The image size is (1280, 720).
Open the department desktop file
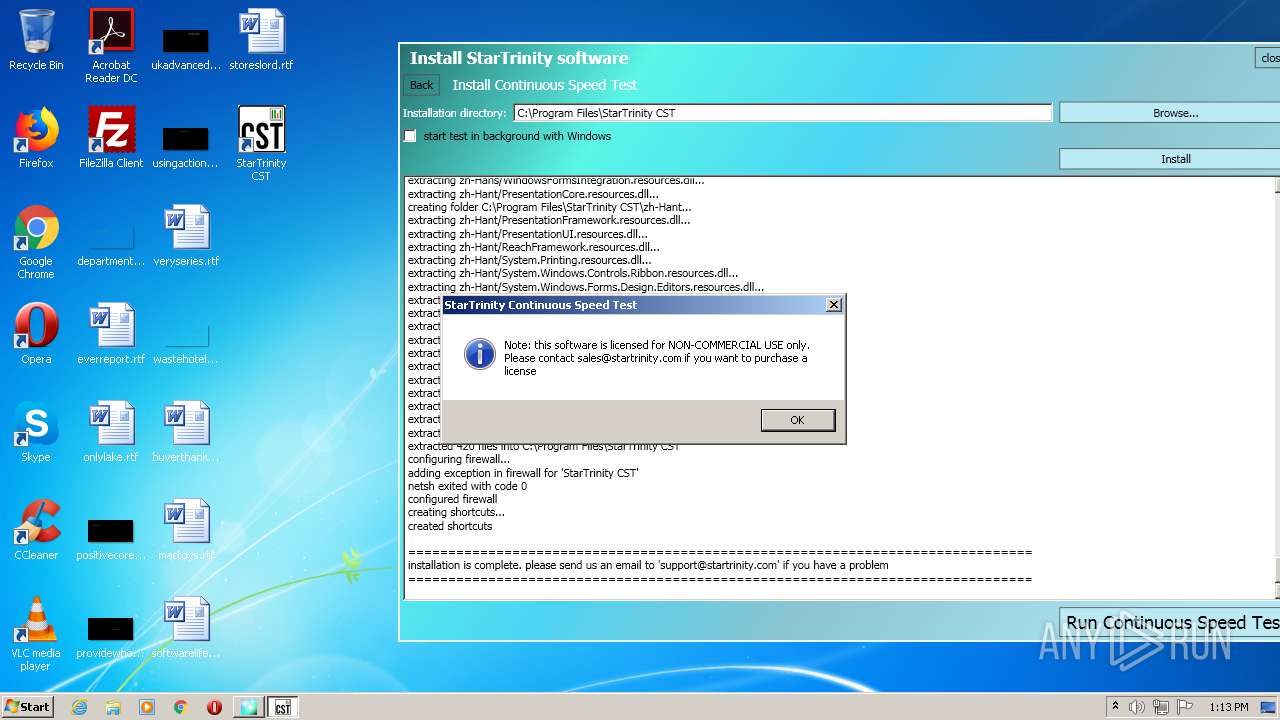click(x=111, y=242)
